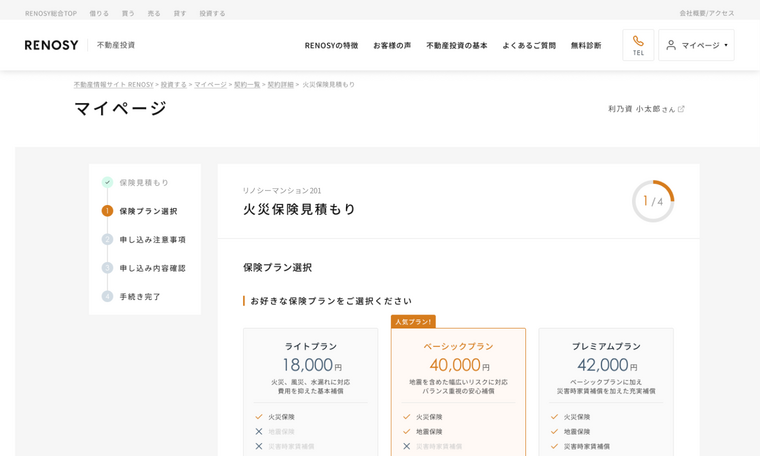Click the 災害時家賃補償 cross icon in ライトプラン
This screenshot has width=760, height=456.
click(x=259, y=446)
